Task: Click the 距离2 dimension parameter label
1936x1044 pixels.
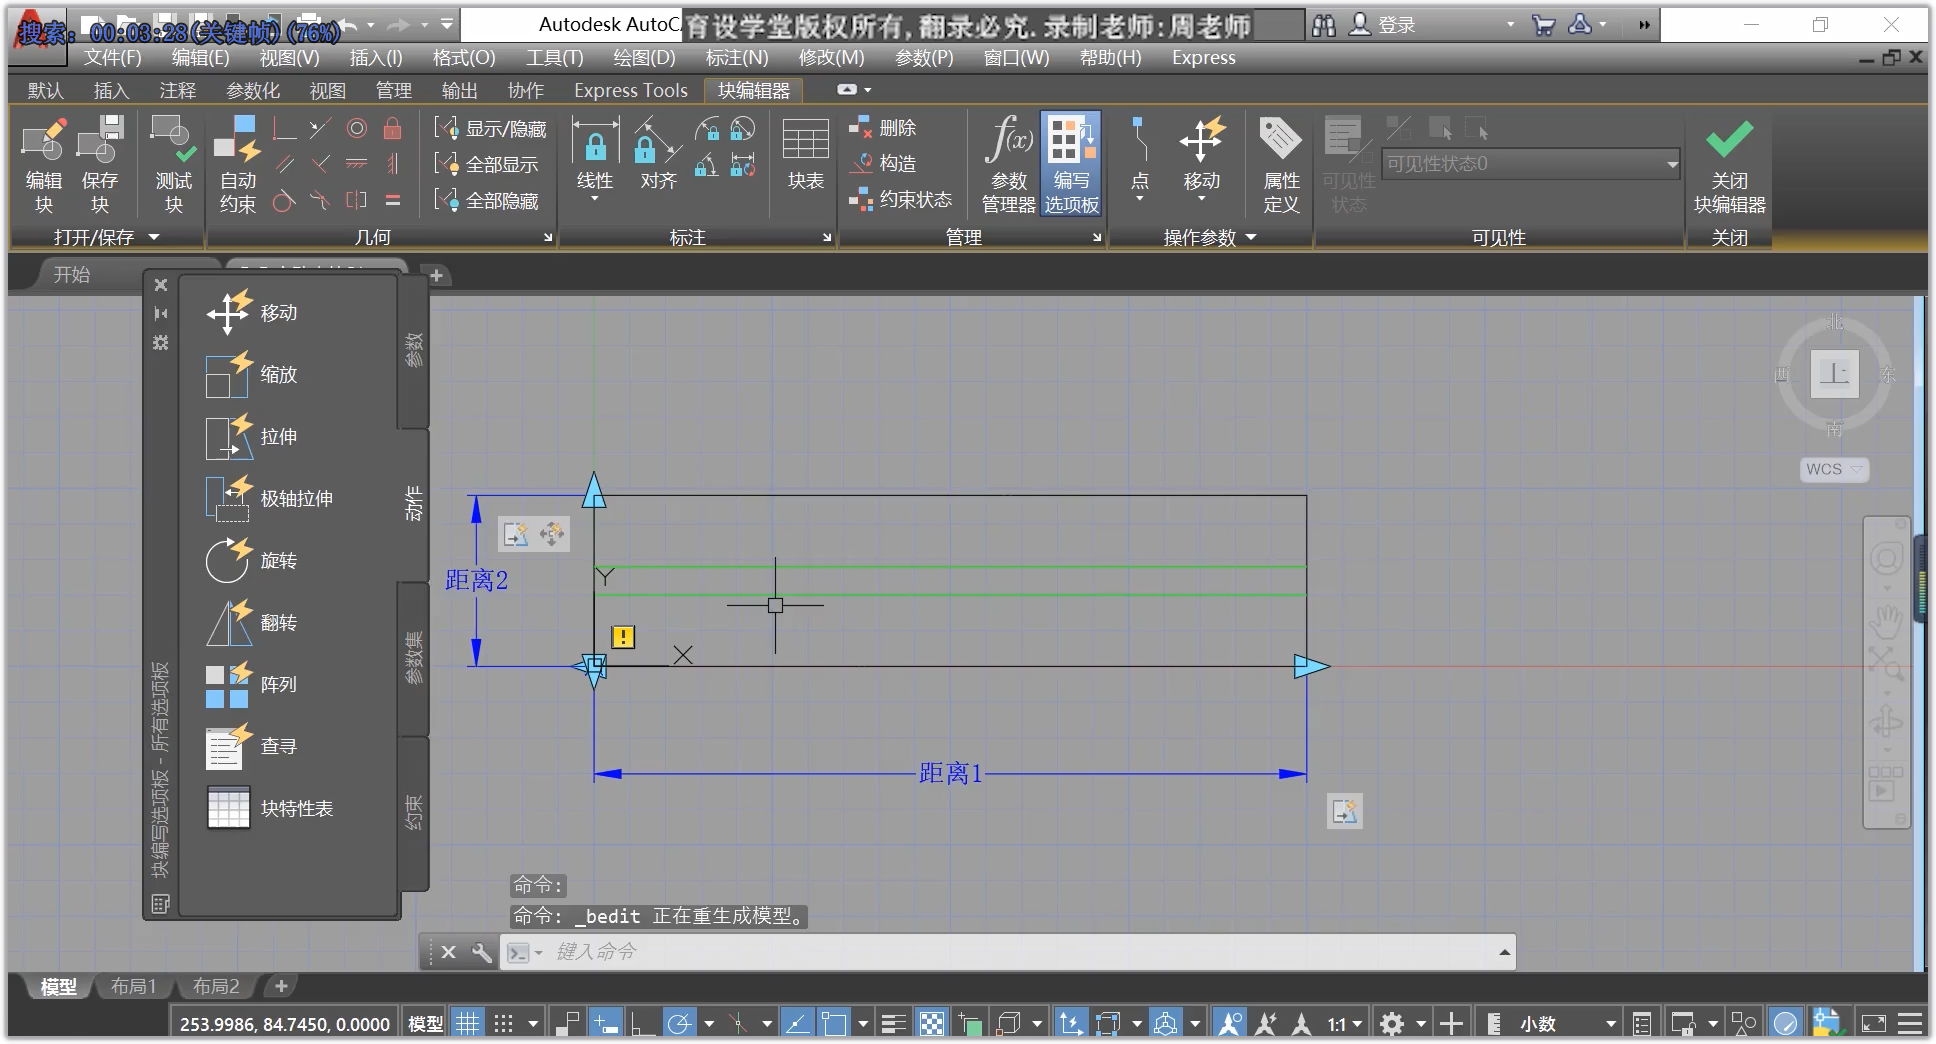Action: coord(476,580)
